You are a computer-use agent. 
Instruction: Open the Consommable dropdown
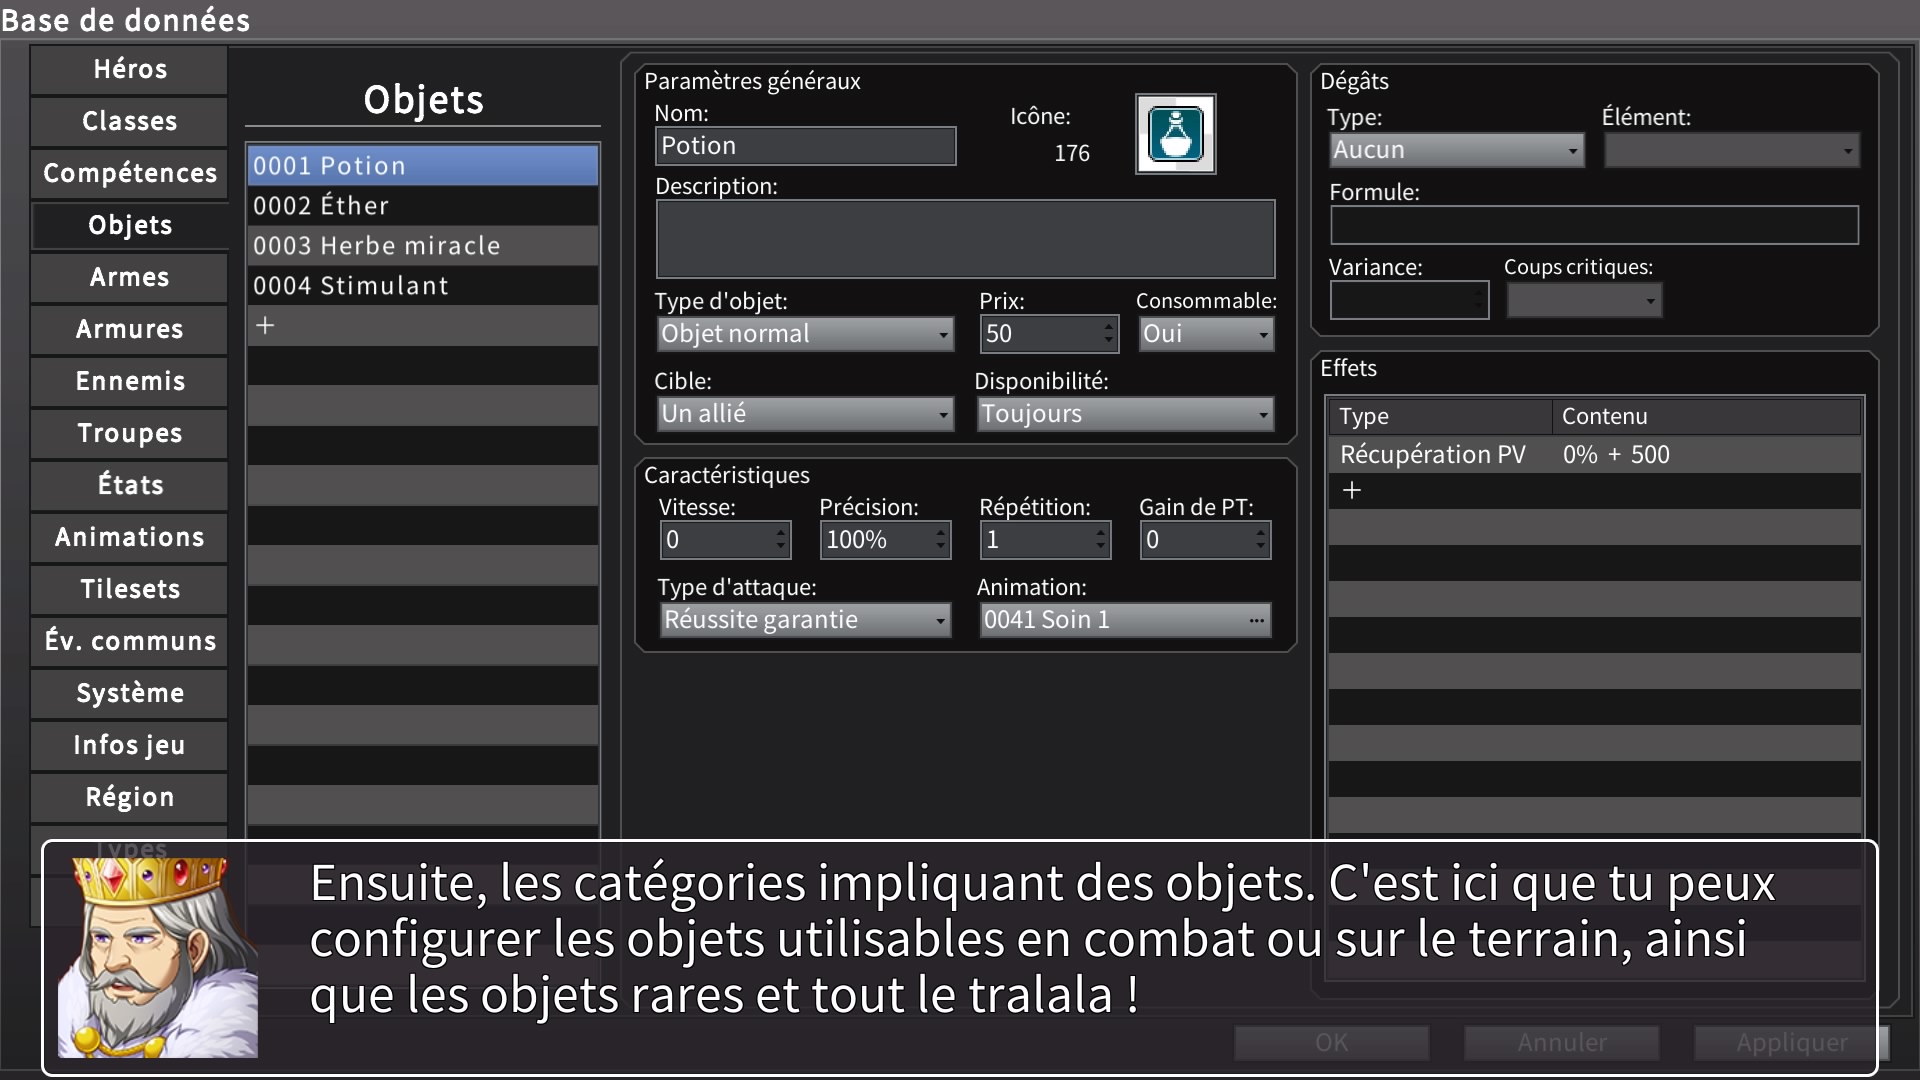1206,334
